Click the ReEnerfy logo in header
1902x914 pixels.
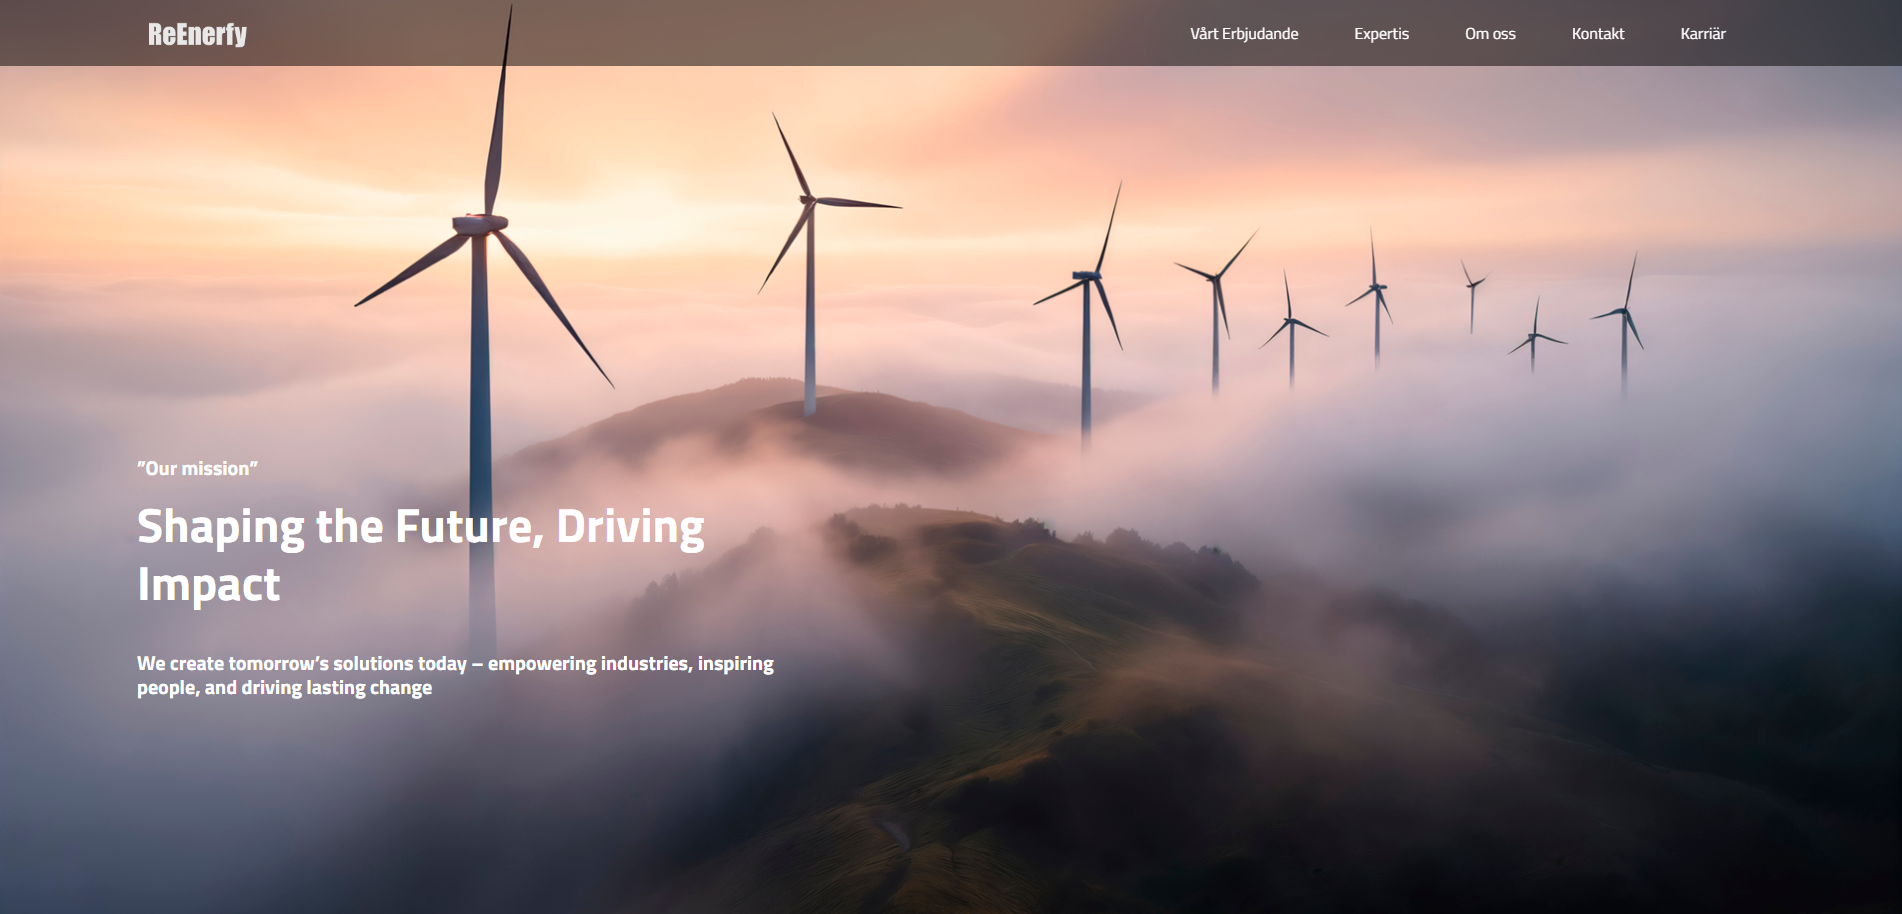197,34
